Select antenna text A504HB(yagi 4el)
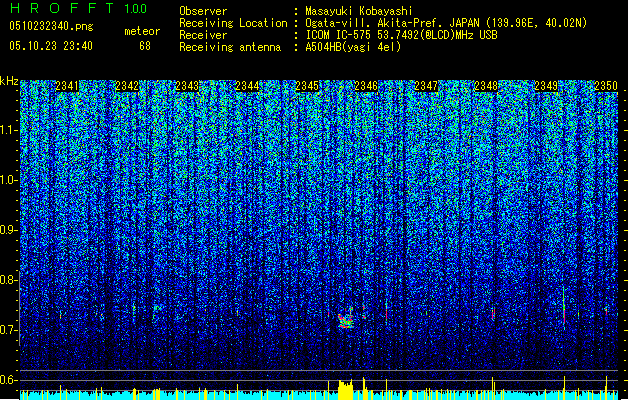 pyautogui.click(x=353, y=47)
